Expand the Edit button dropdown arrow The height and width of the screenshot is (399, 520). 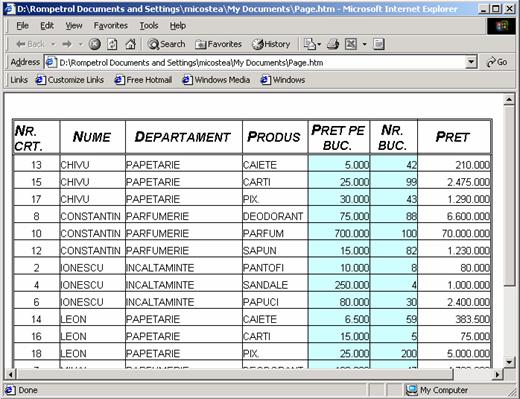pyautogui.click(x=364, y=44)
